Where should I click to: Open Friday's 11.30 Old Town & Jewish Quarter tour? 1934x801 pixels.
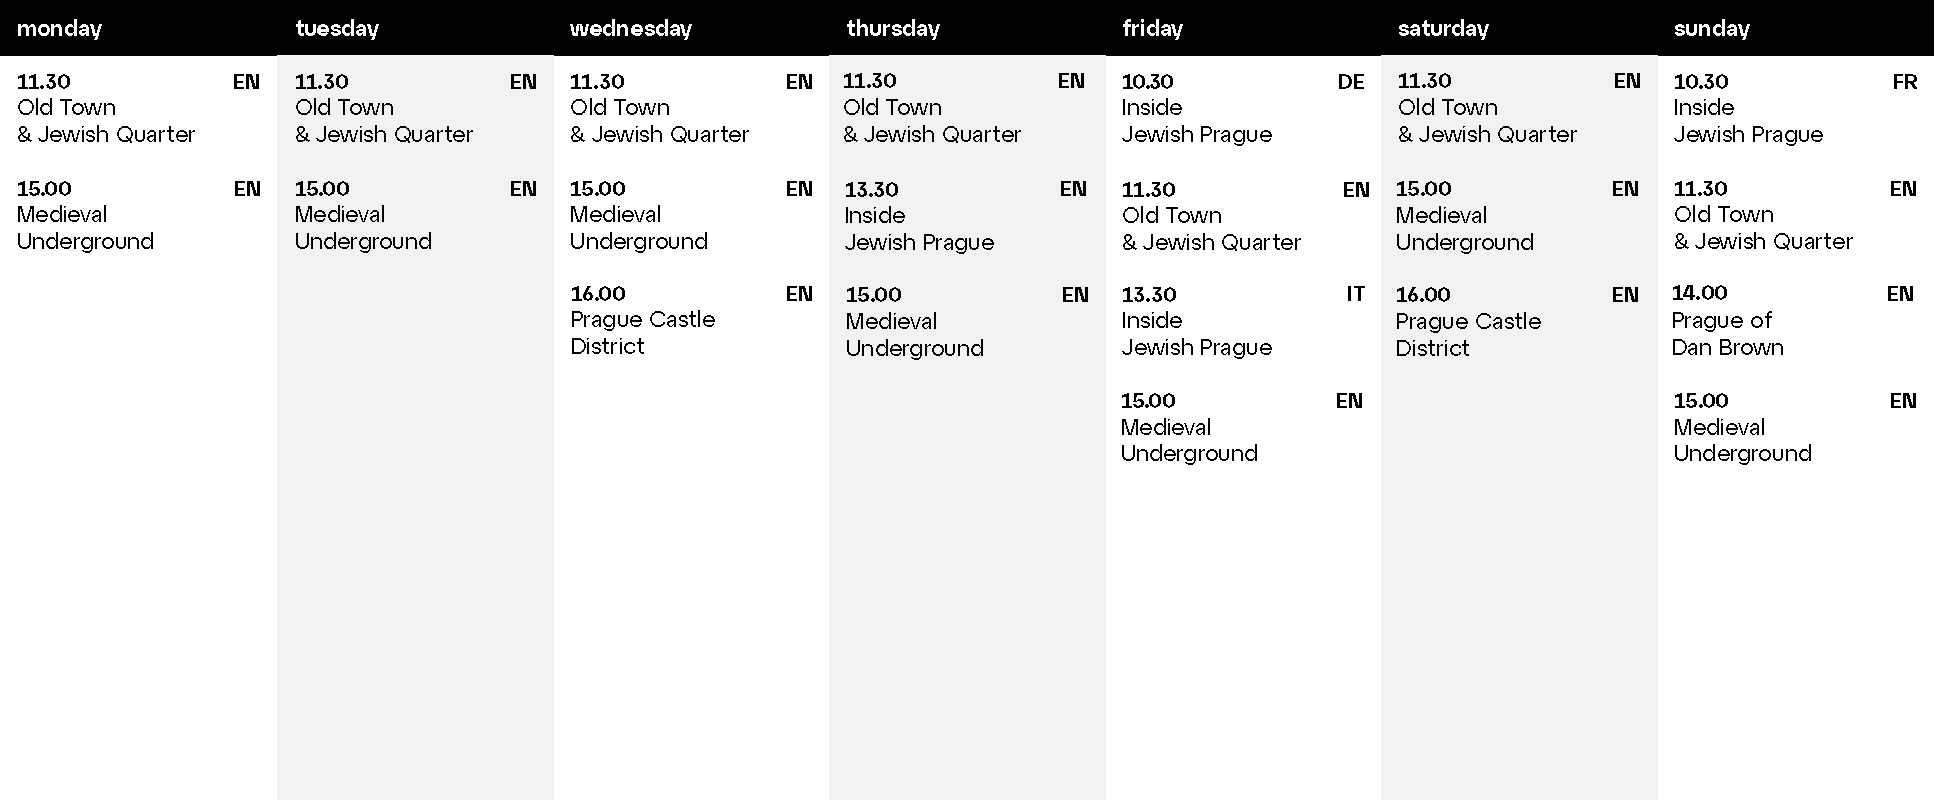pyautogui.click(x=1211, y=229)
